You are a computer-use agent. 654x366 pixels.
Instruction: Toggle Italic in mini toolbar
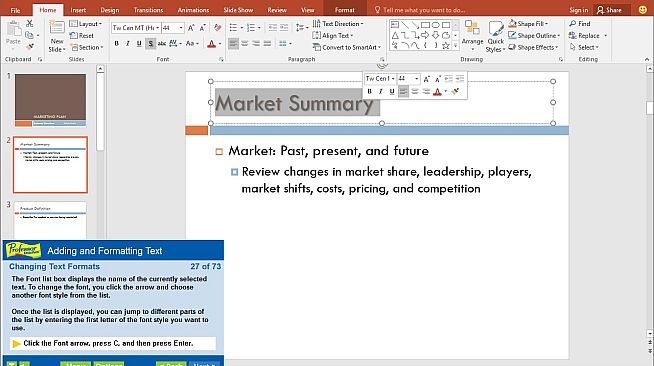(380, 91)
